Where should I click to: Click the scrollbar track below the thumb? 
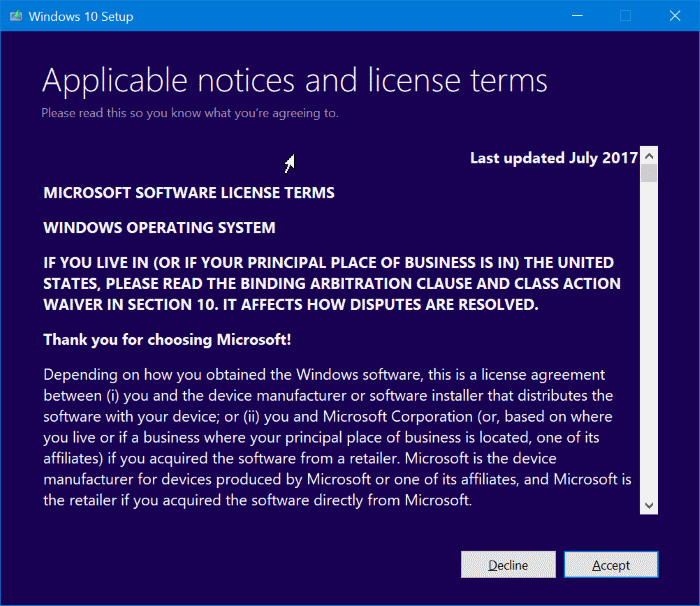coord(649,350)
